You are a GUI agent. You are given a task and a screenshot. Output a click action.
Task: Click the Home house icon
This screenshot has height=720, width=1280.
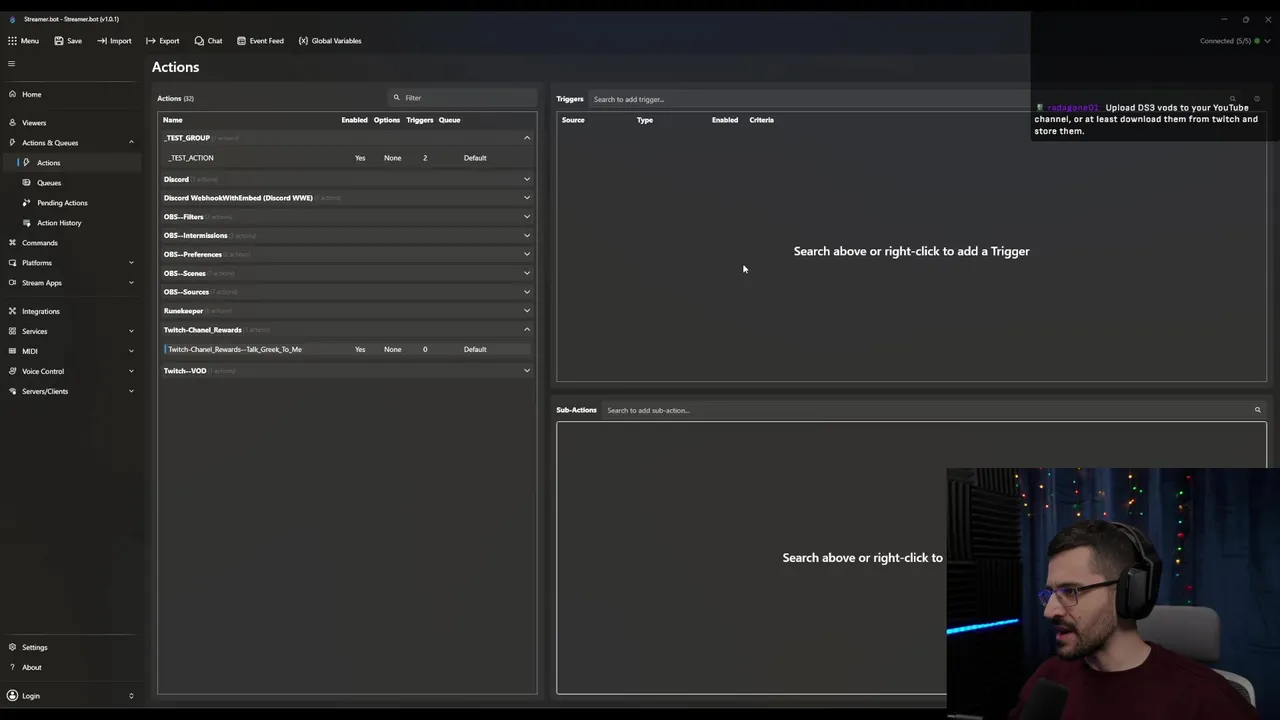tap(12, 94)
